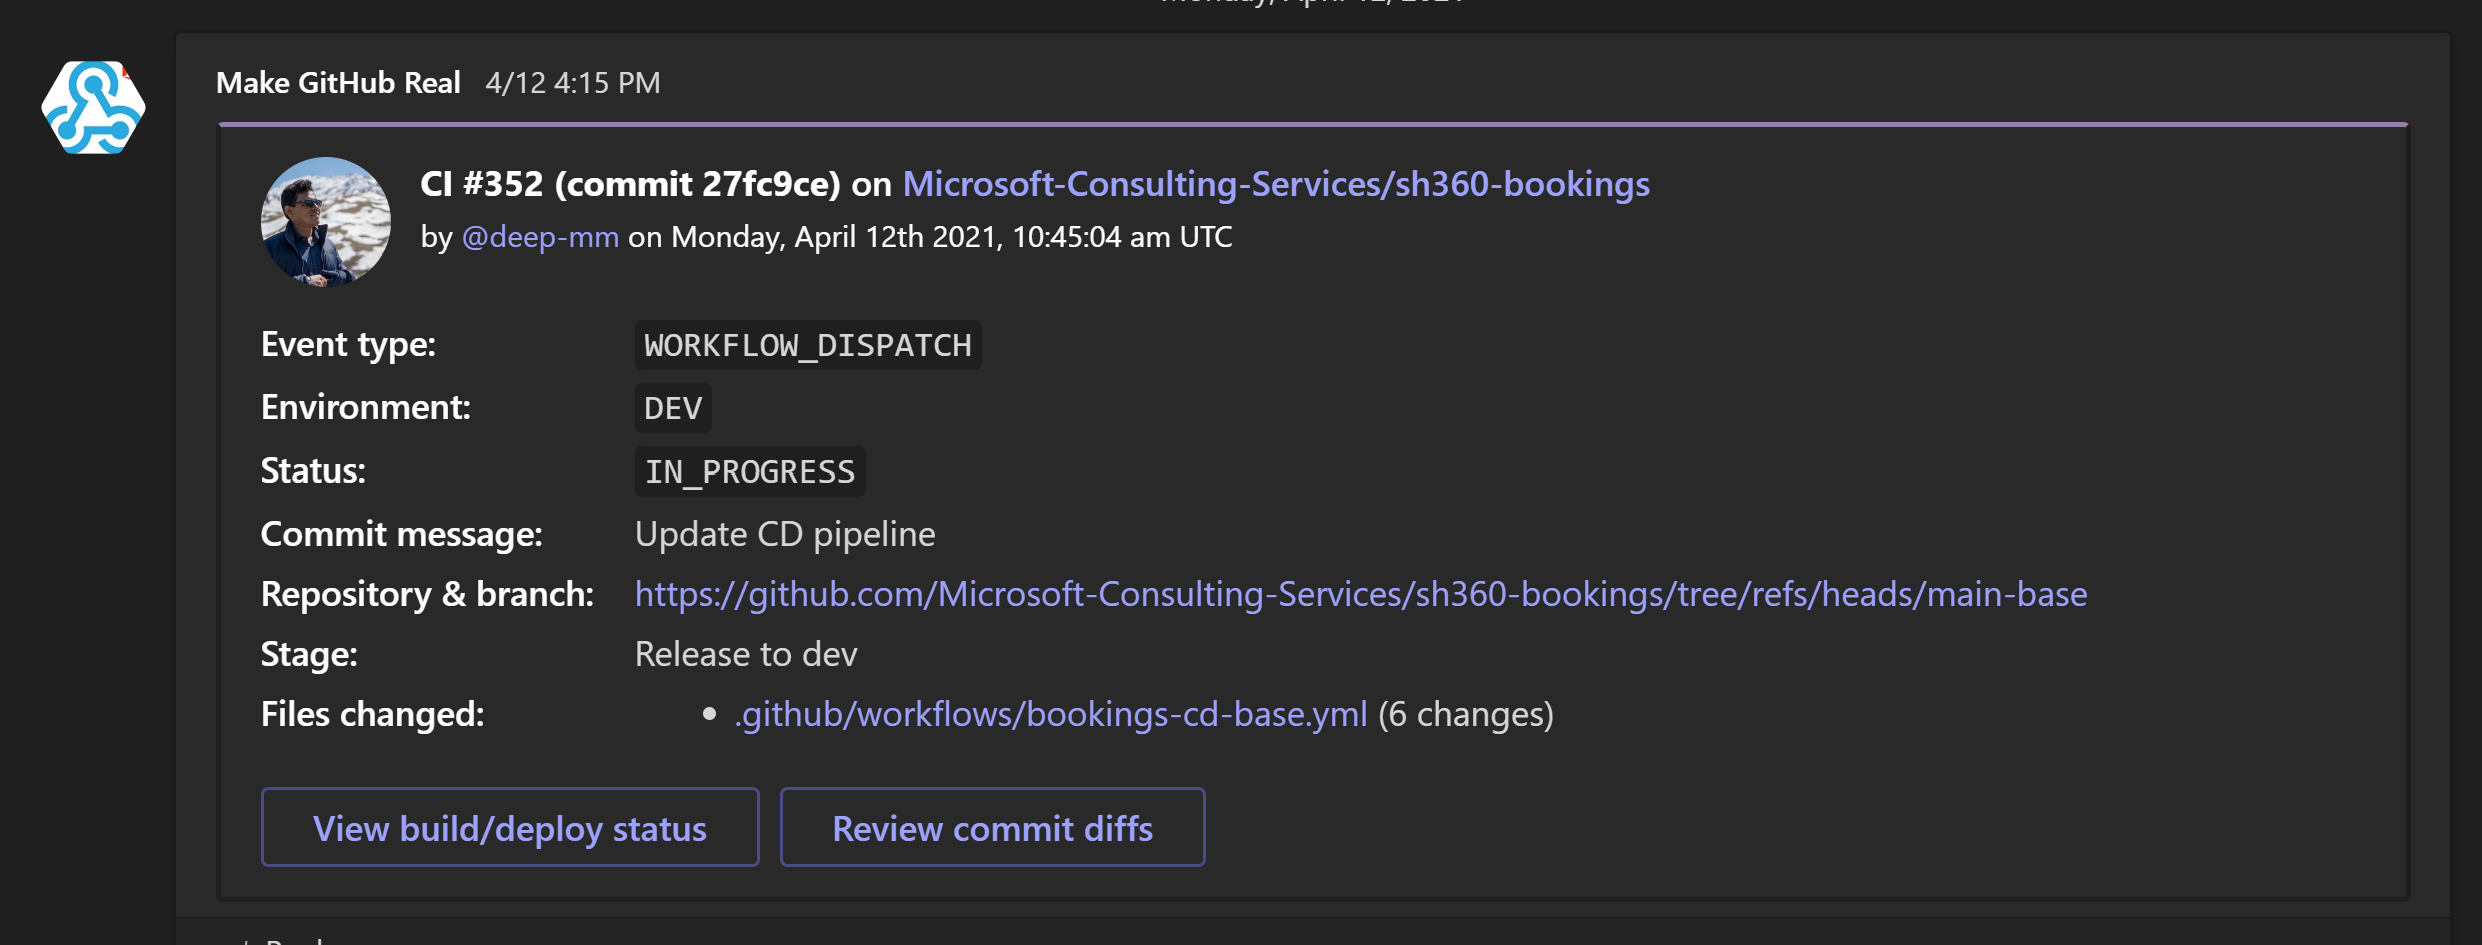Click the 'Repository & branch:' label

tap(427, 594)
